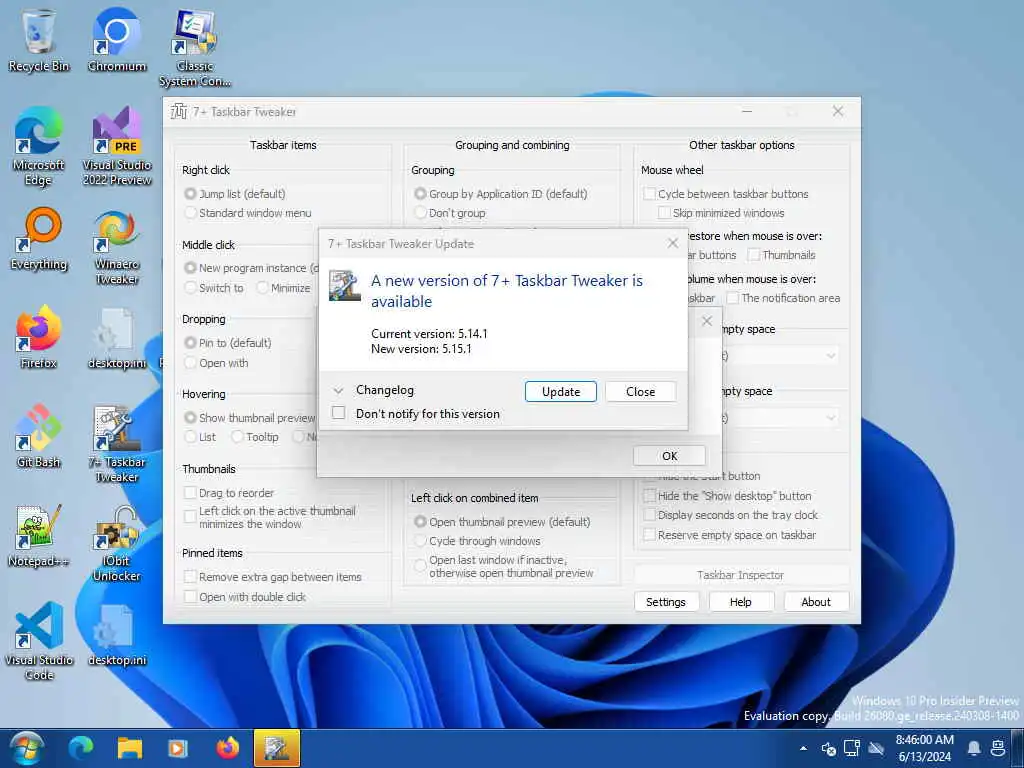The width and height of the screenshot is (1024, 768).
Task: Select the IObit Unlocker desktop icon
Action: pyautogui.click(x=117, y=543)
